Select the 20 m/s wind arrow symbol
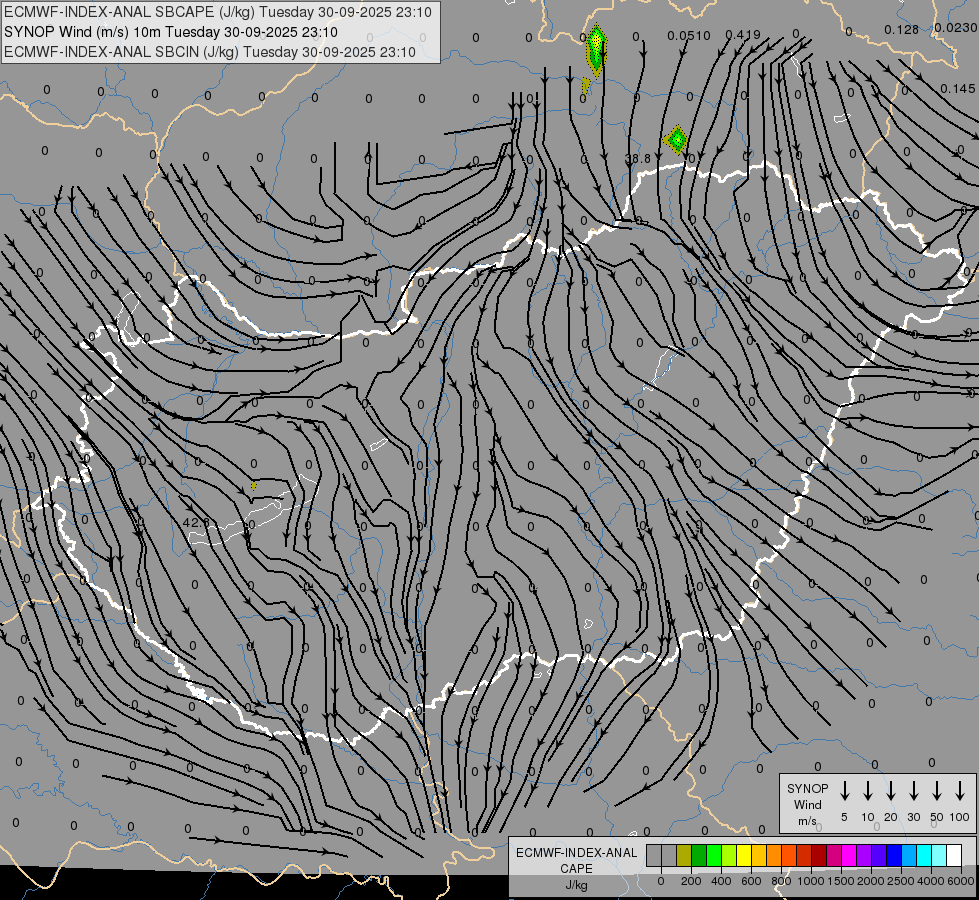This screenshot has height=900, width=979. tap(890, 791)
